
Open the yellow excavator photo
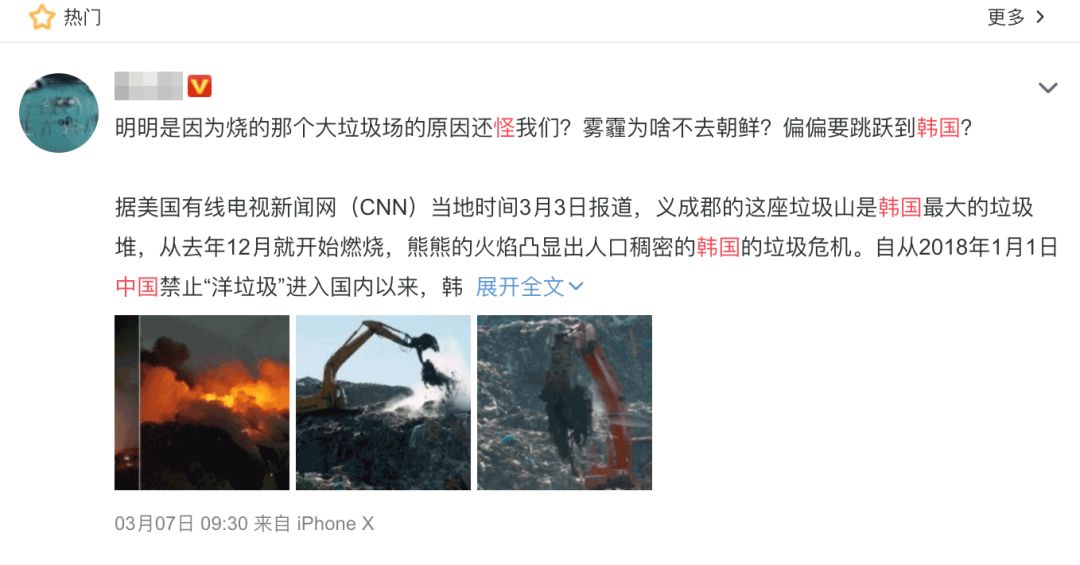(383, 402)
